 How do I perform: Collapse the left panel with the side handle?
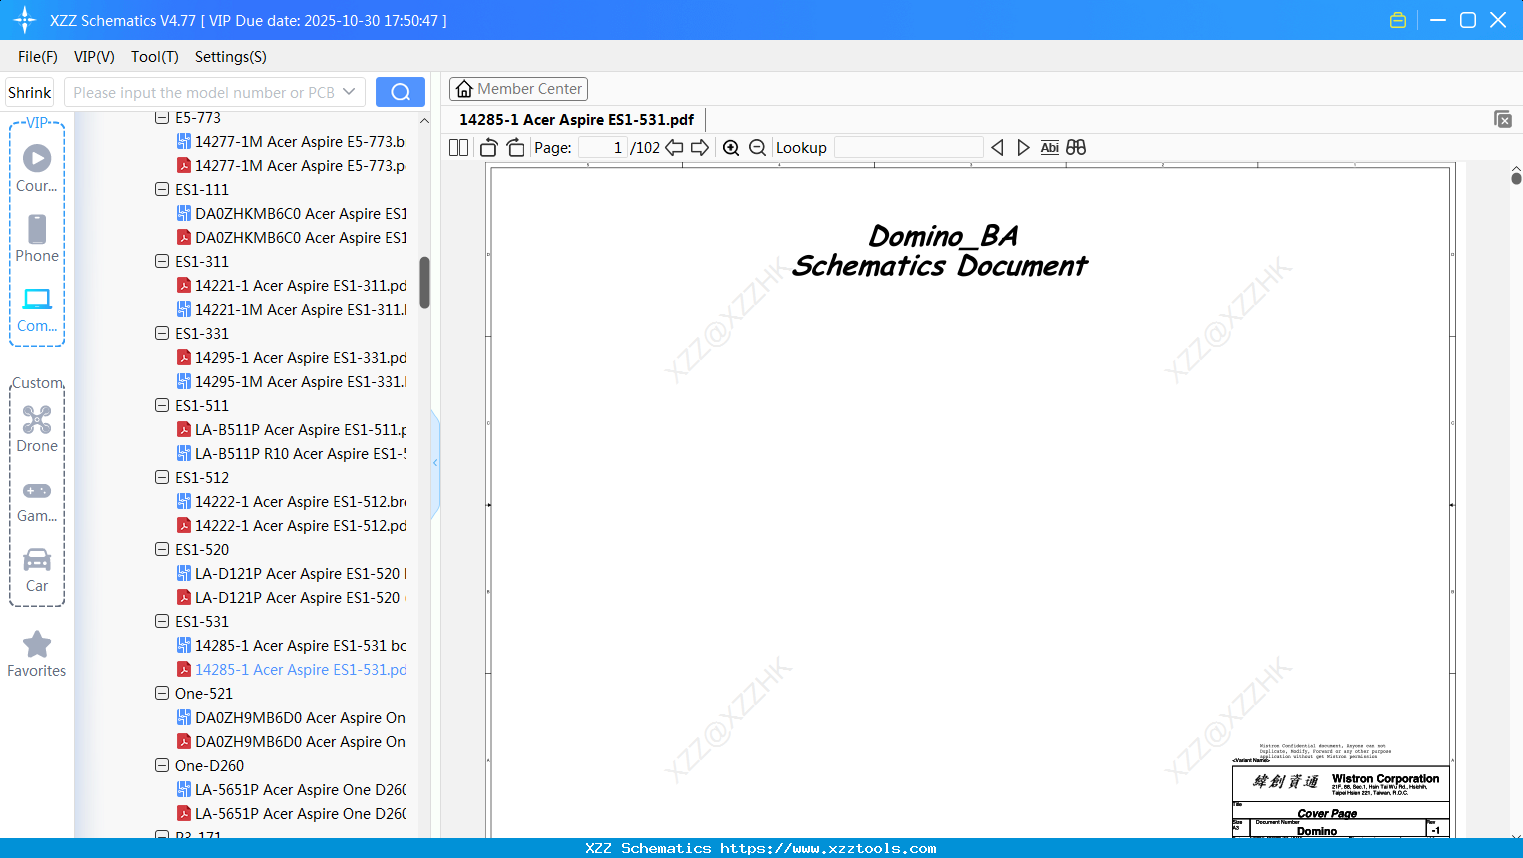click(x=435, y=463)
